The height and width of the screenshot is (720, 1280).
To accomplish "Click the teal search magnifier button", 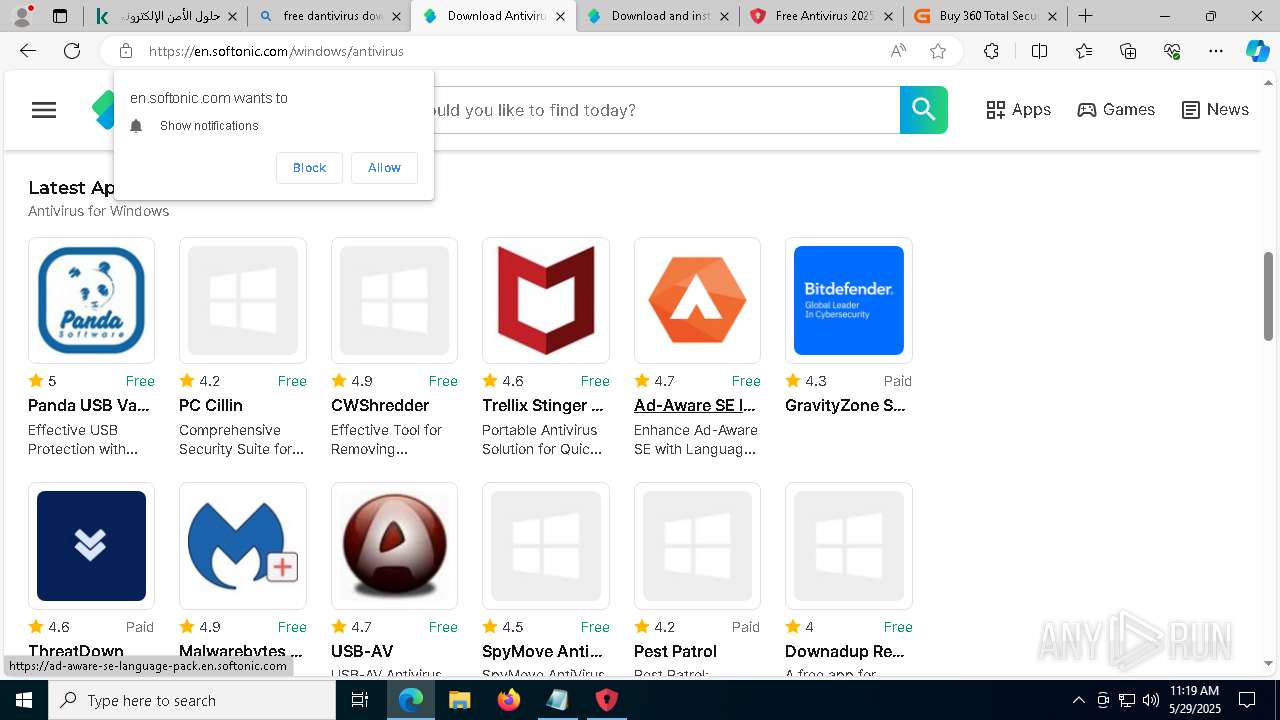I will click(x=923, y=110).
